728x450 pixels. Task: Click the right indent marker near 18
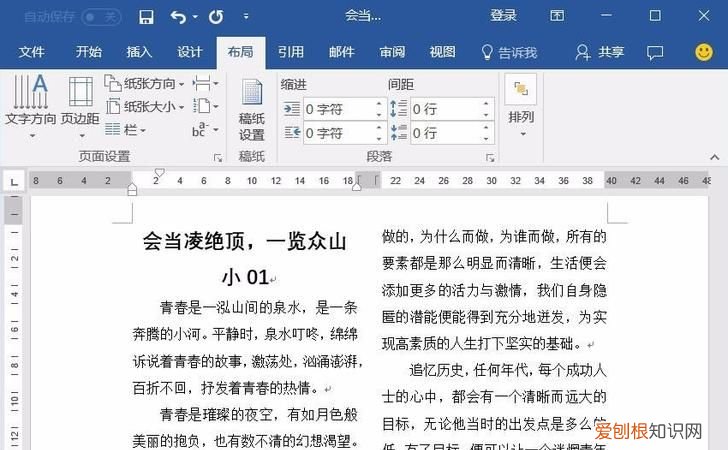[x=357, y=187]
